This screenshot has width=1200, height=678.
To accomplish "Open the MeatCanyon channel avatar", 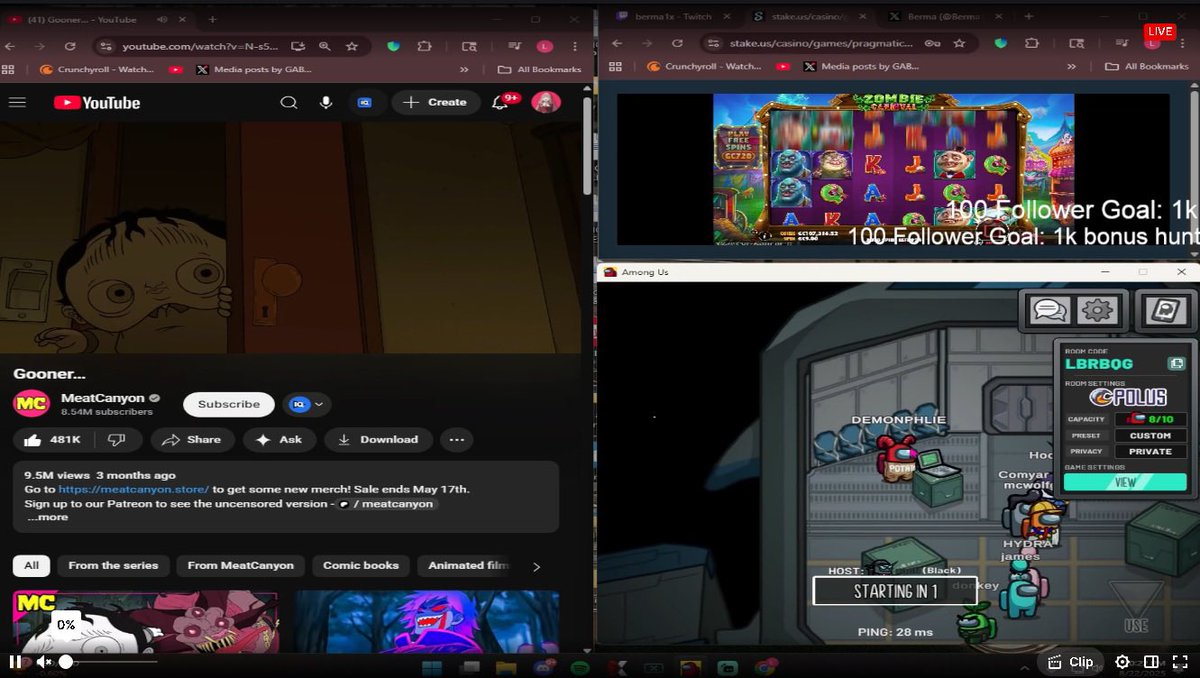I will (x=30, y=404).
